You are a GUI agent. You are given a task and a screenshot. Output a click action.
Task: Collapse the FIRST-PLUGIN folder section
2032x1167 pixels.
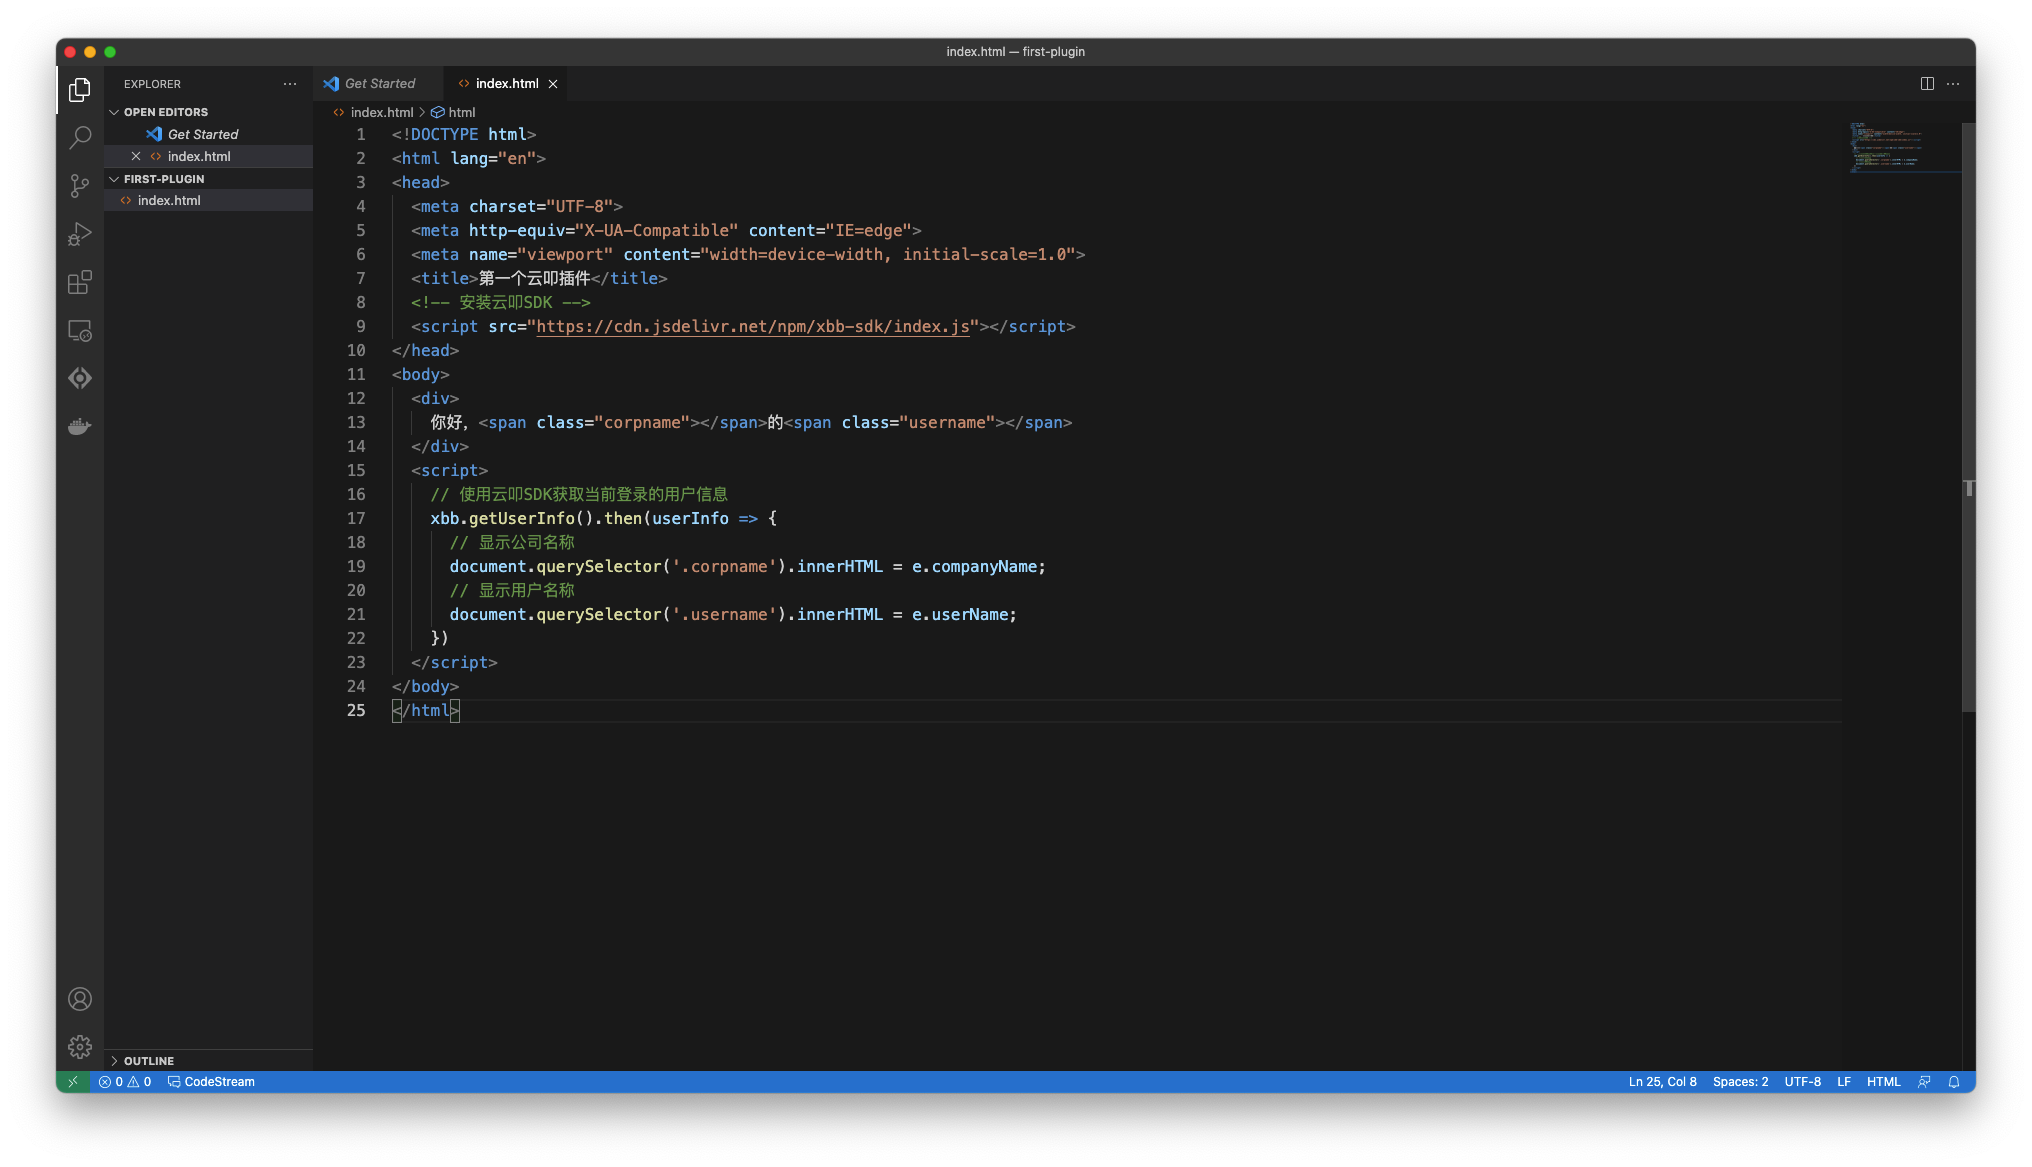click(163, 179)
